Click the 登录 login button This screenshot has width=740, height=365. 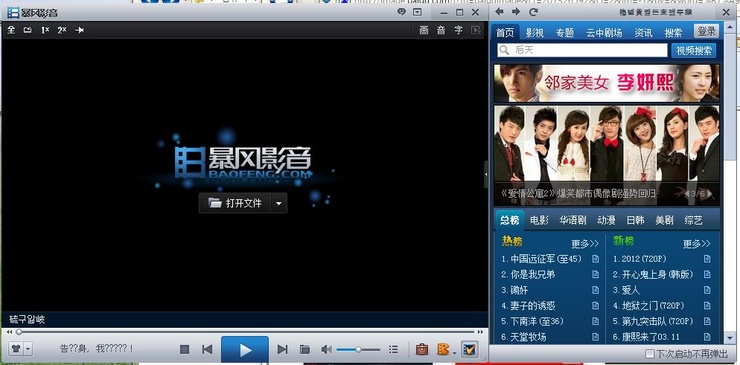[x=706, y=31]
